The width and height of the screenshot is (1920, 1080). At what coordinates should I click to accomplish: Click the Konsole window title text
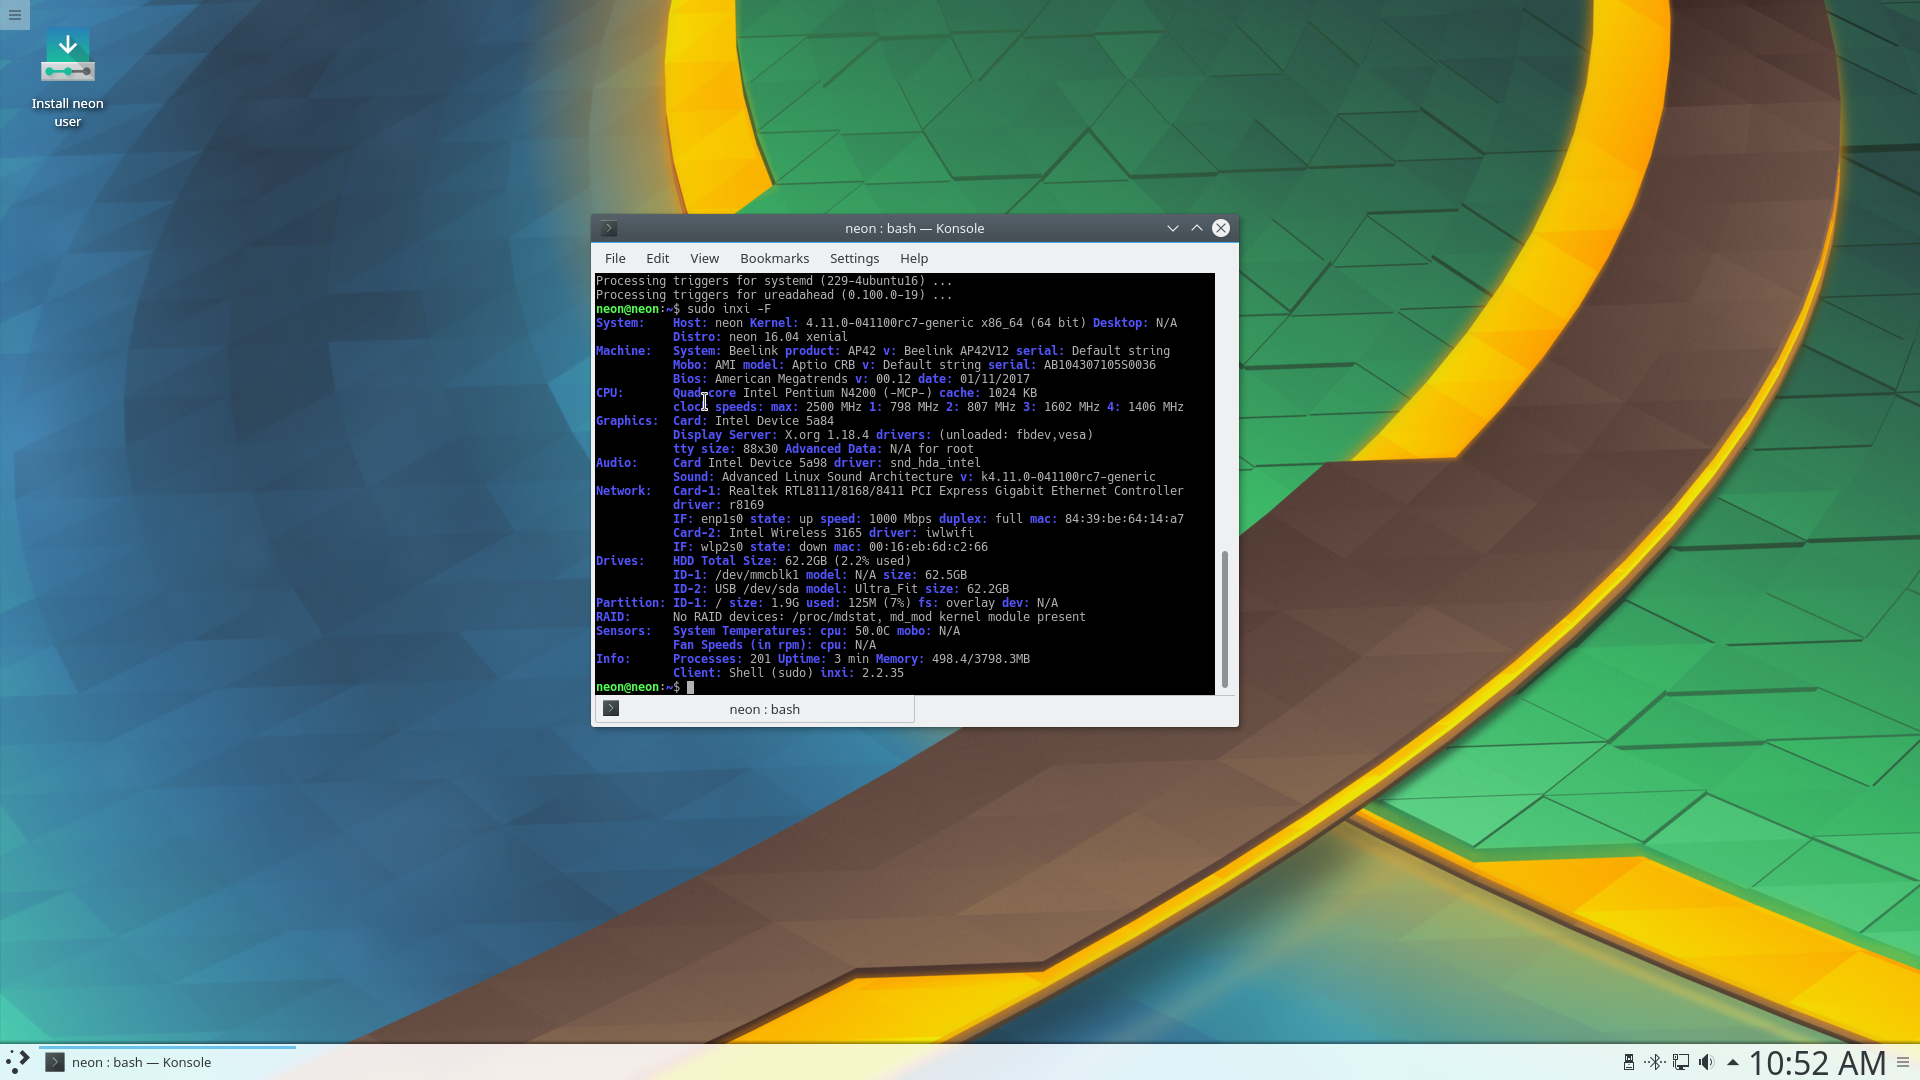(x=914, y=228)
